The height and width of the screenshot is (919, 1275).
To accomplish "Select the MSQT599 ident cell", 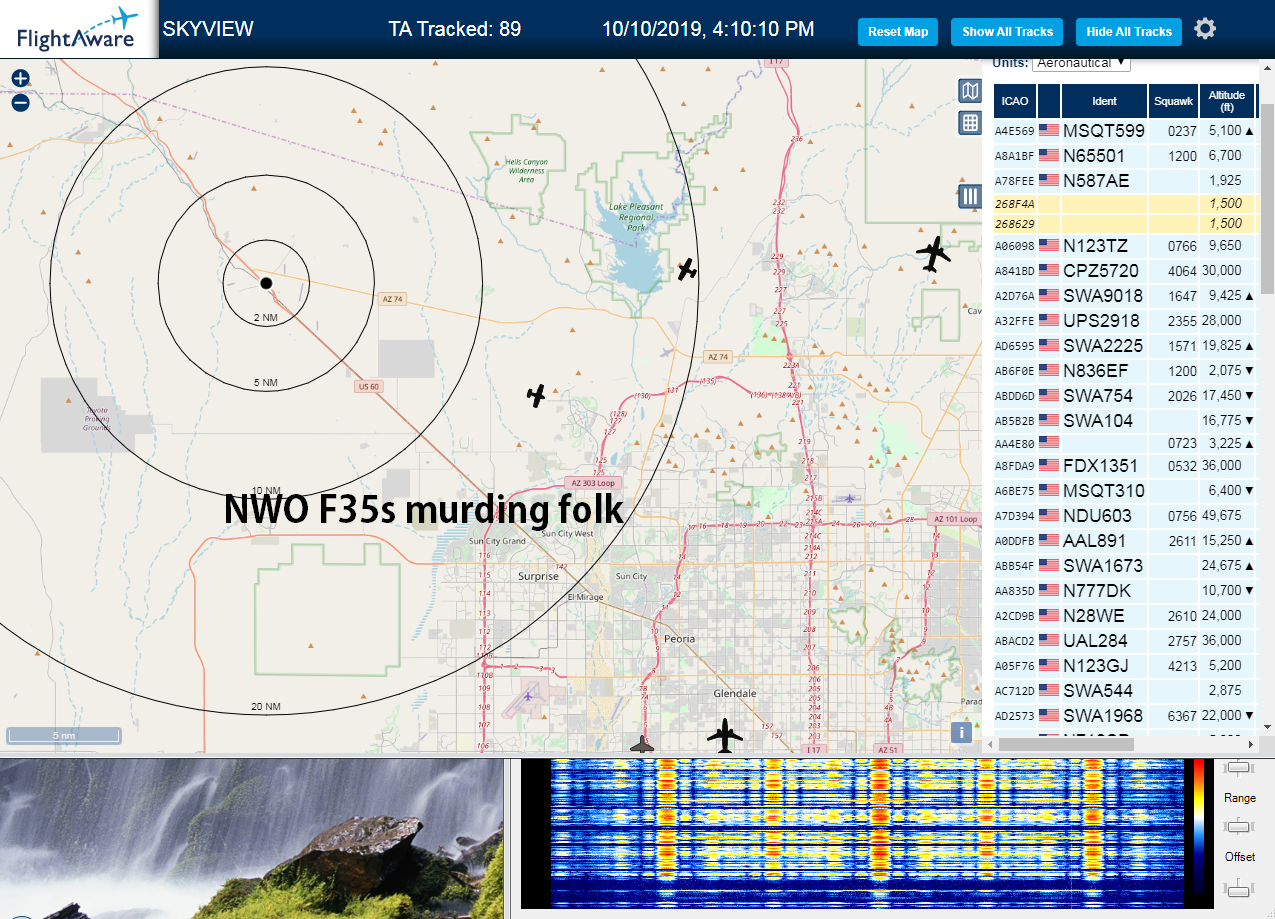I will (1104, 130).
